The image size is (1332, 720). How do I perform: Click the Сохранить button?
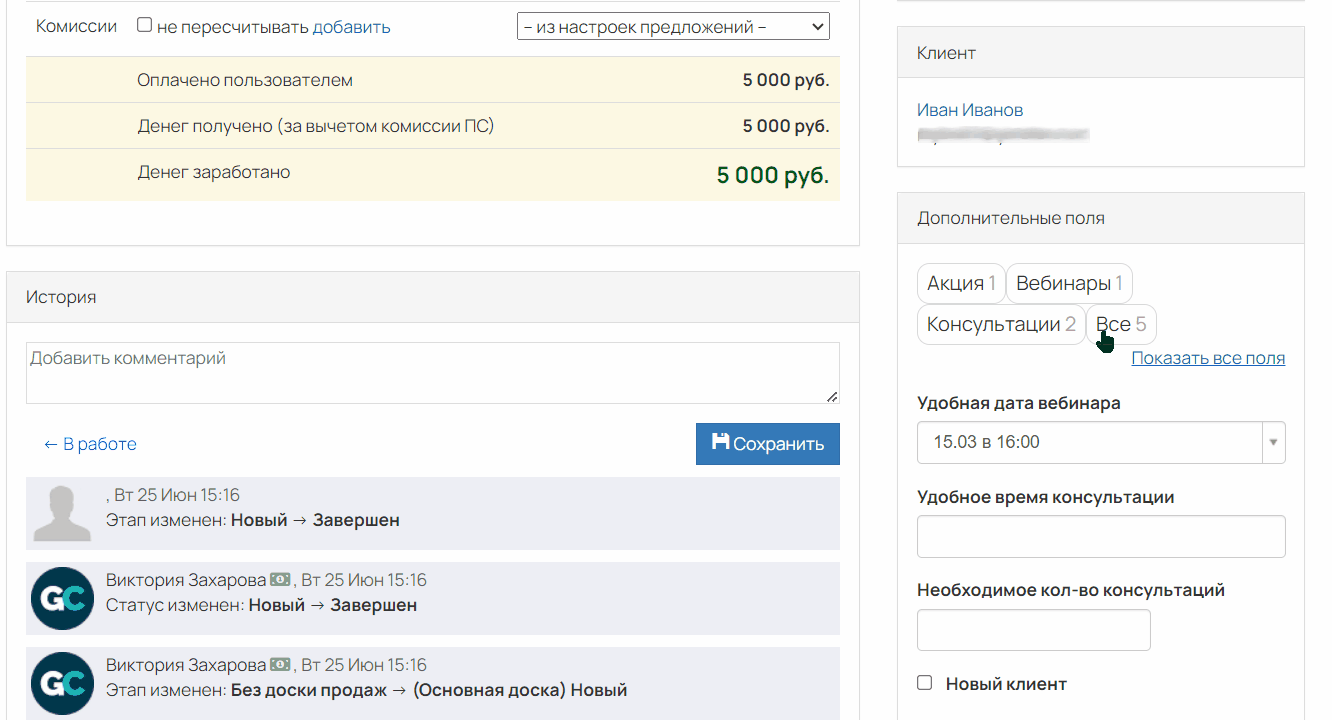[x=768, y=443]
